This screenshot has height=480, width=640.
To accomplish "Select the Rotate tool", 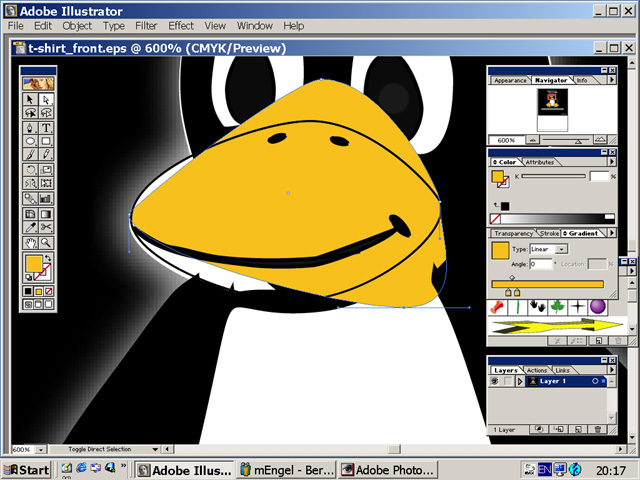I will (x=30, y=170).
